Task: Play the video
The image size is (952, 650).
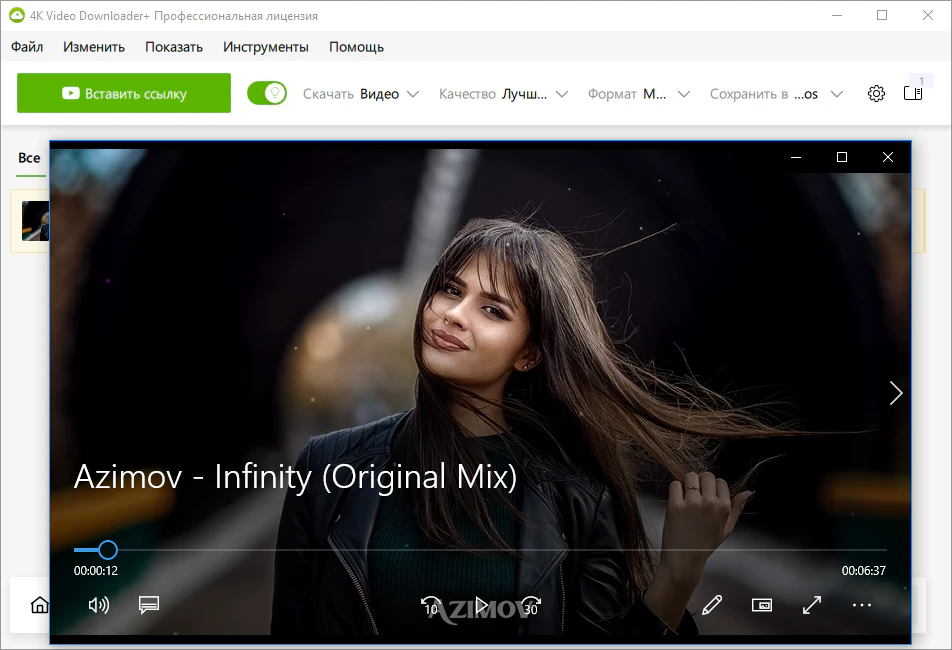Action: point(481,605)
